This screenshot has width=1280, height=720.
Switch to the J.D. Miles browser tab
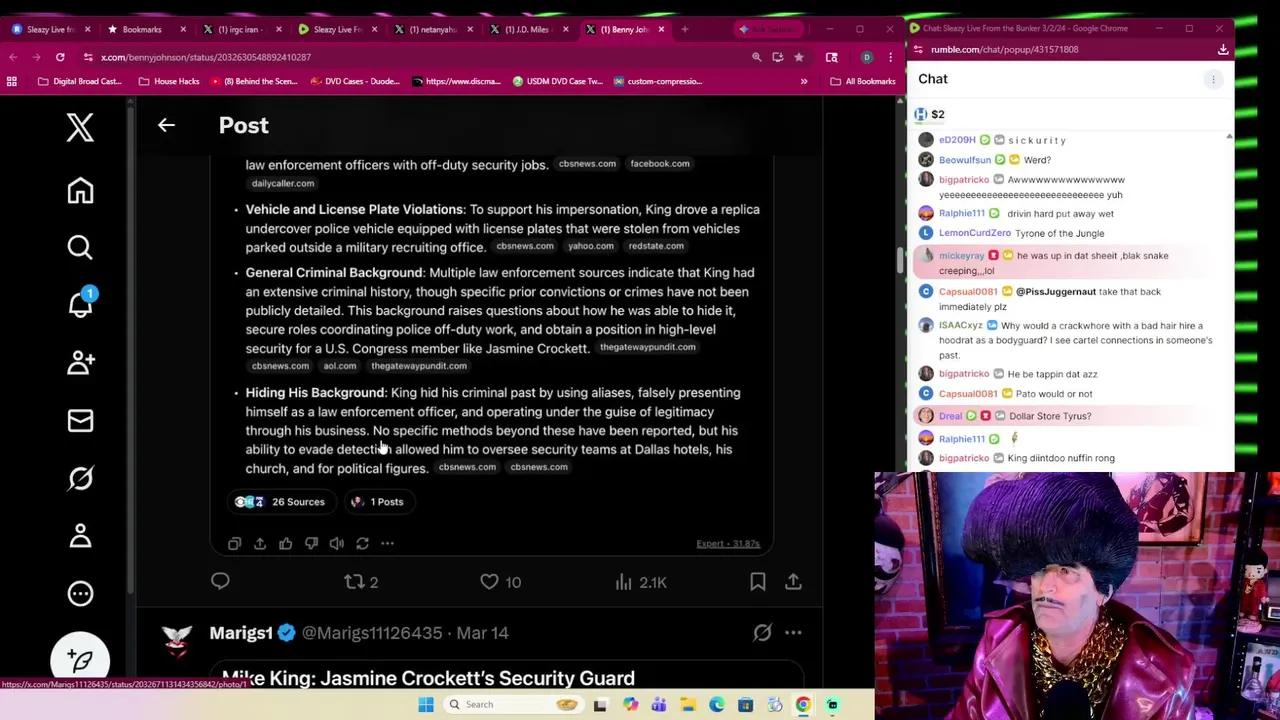[x=528, y=29]
